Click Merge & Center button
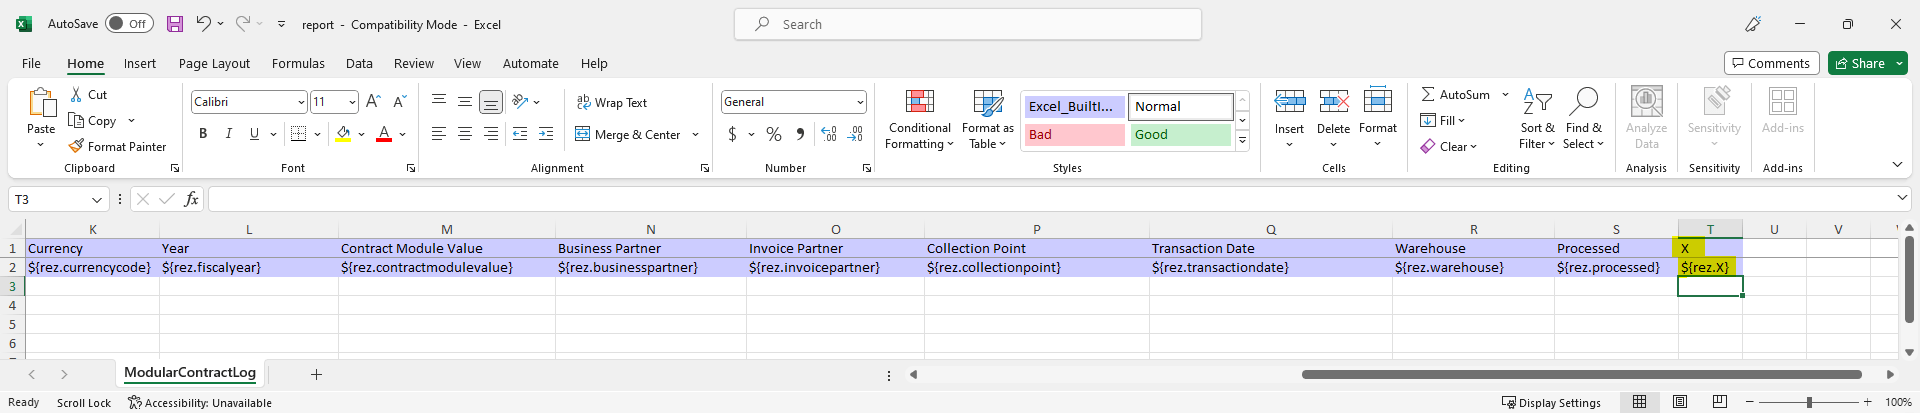The height and width of the screenshot is (413, 1920). 628,134
